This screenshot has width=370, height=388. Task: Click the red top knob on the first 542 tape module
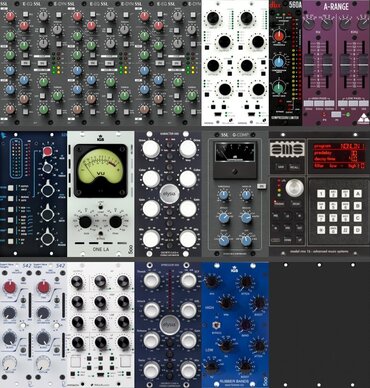click(x=9, y=287)
